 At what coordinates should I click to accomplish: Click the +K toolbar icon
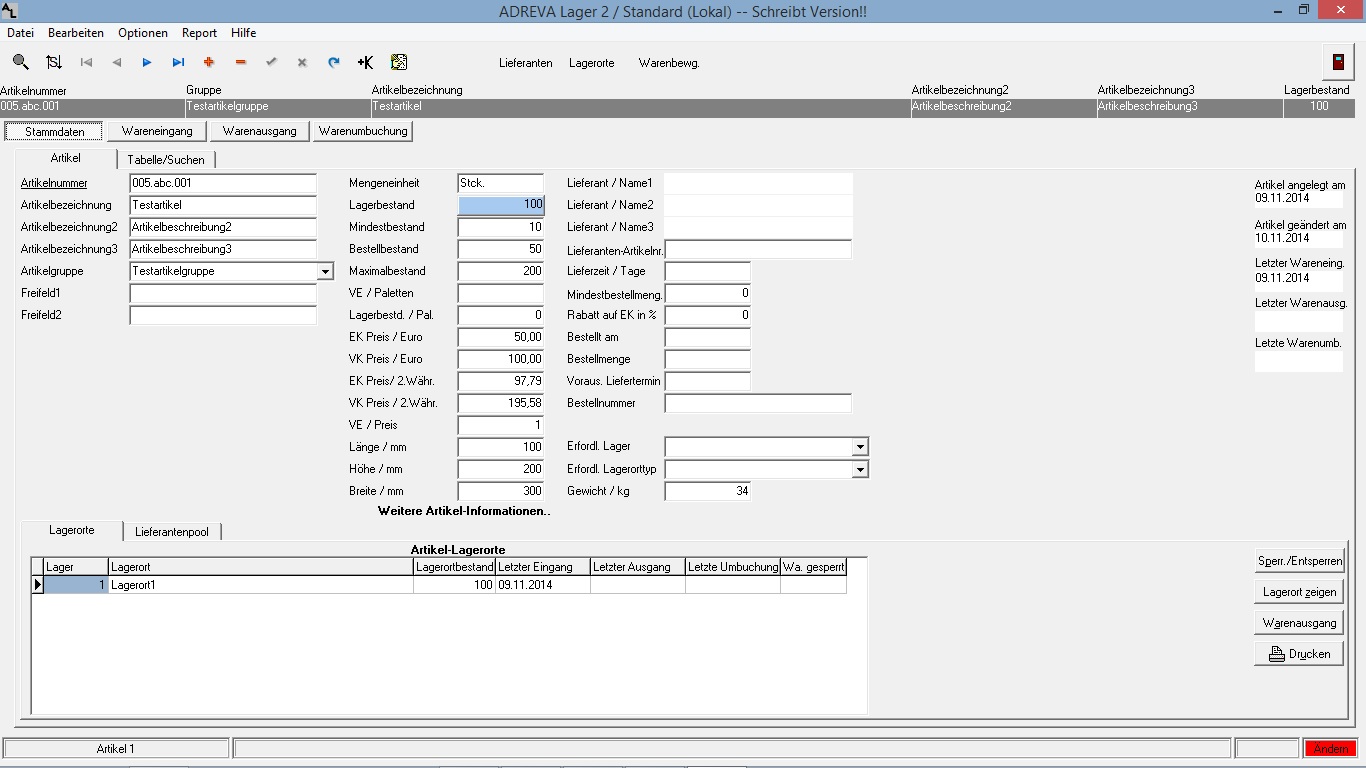(x=365, y=62)
